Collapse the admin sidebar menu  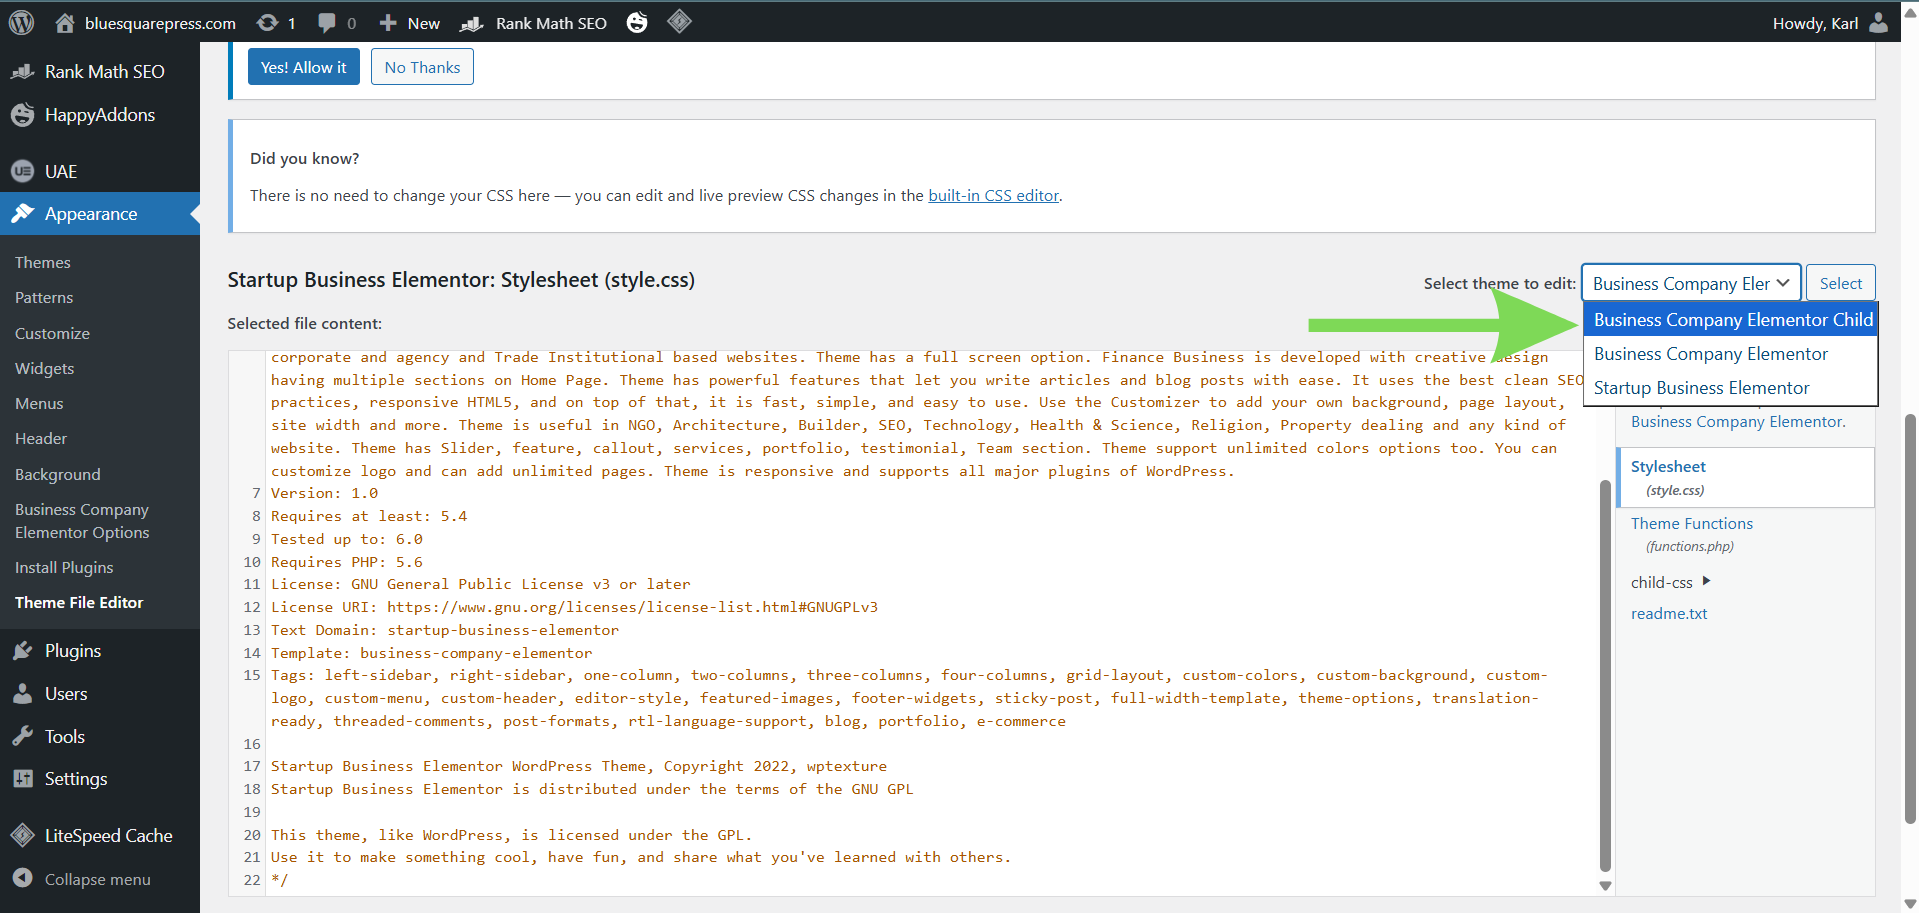[97, 879]
